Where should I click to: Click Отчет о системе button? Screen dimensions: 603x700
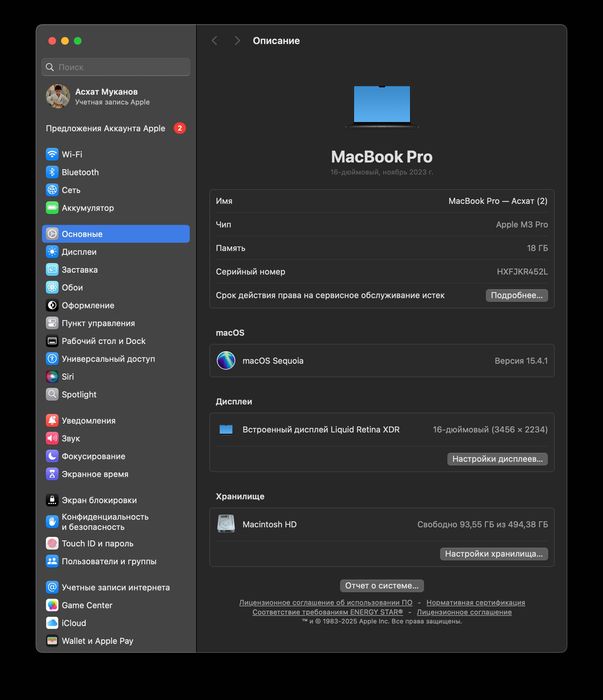coord(382,585)
